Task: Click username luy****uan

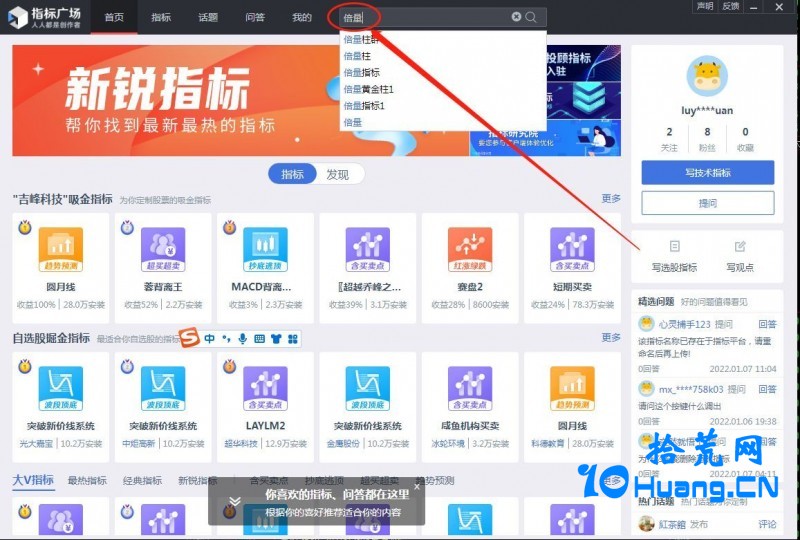Action: pyautogui.click(x=707, y=111)
